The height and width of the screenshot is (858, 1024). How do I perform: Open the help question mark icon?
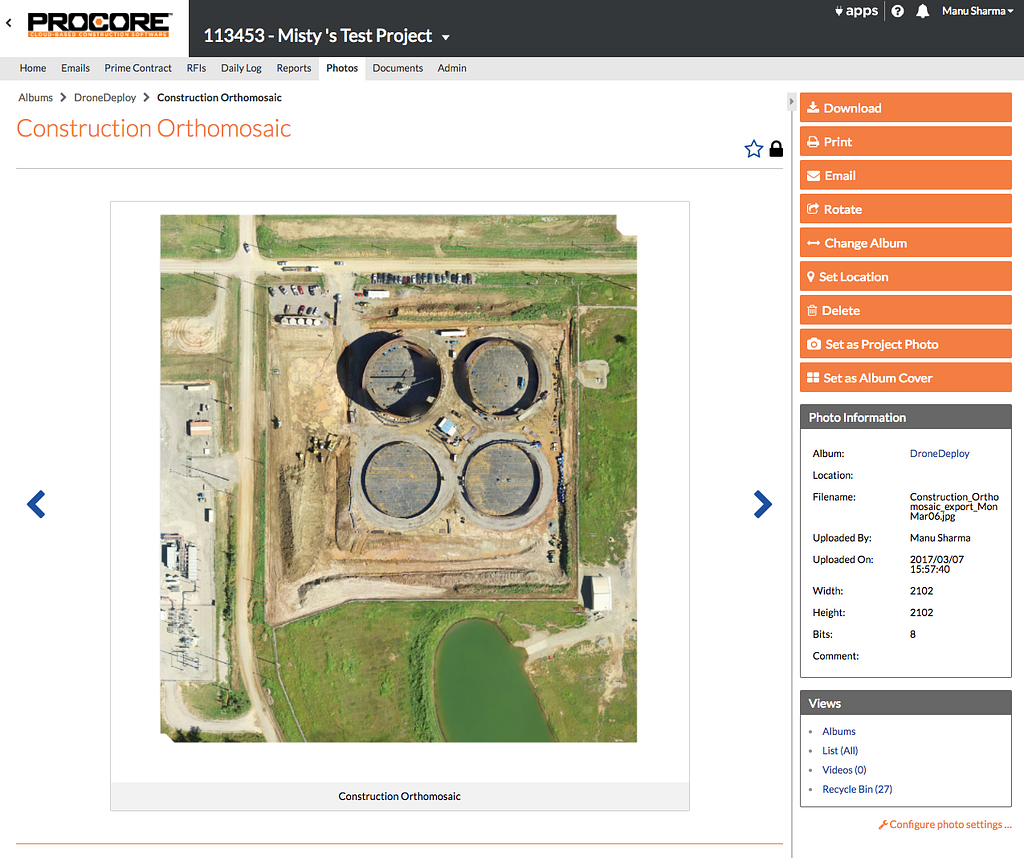click(x=897, y=11)
